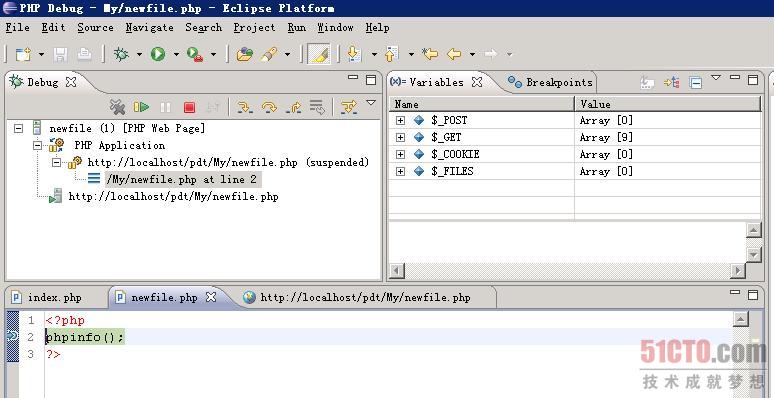
Task: Click the Value column header
Action: [668, 104]
